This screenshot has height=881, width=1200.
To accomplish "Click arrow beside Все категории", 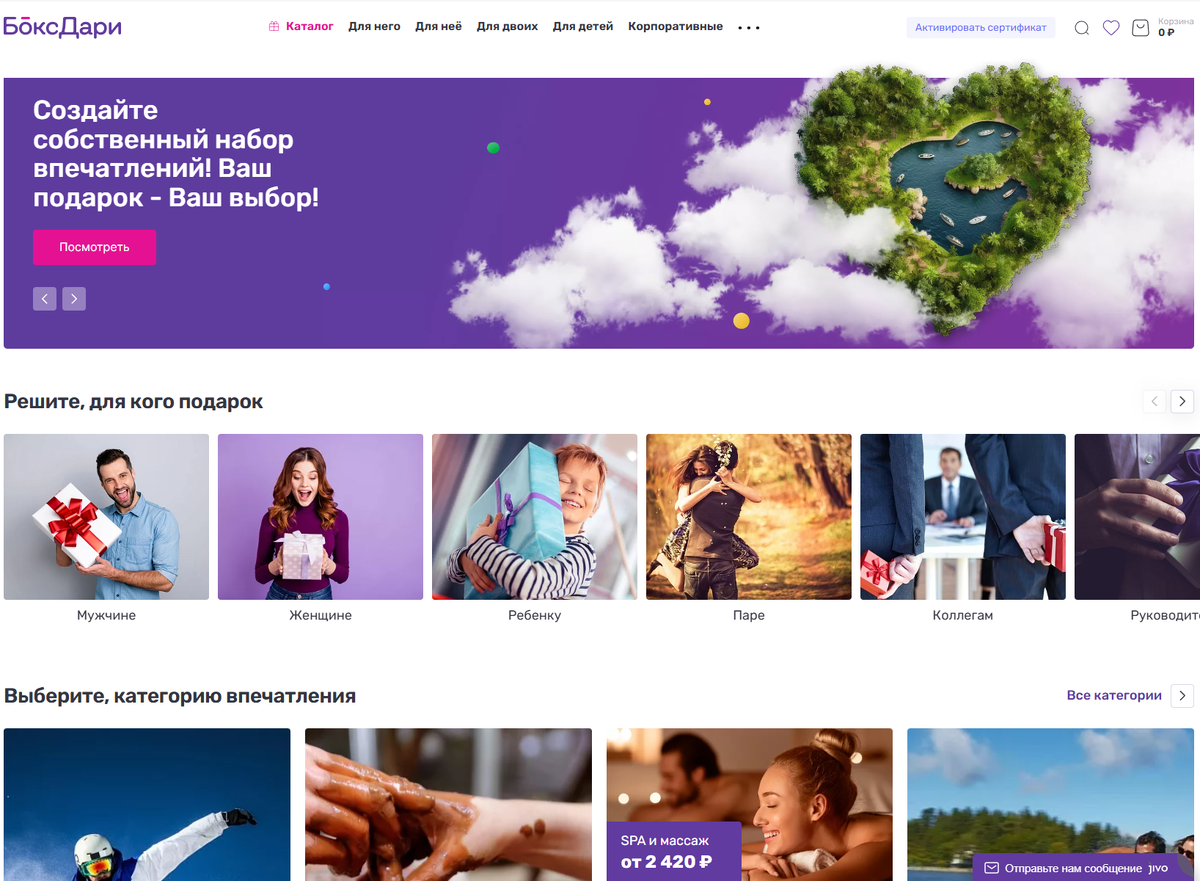I will [x=1182, y=696].
